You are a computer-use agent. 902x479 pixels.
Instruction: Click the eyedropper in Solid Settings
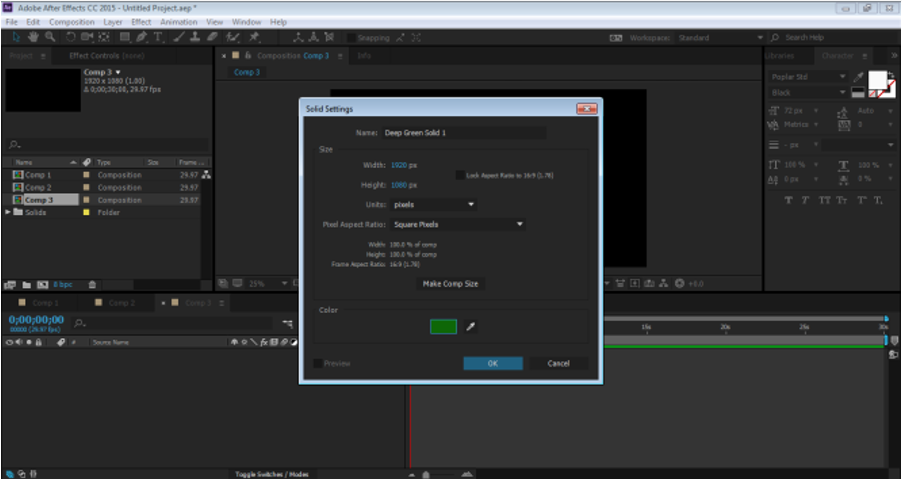click(471, 327)
